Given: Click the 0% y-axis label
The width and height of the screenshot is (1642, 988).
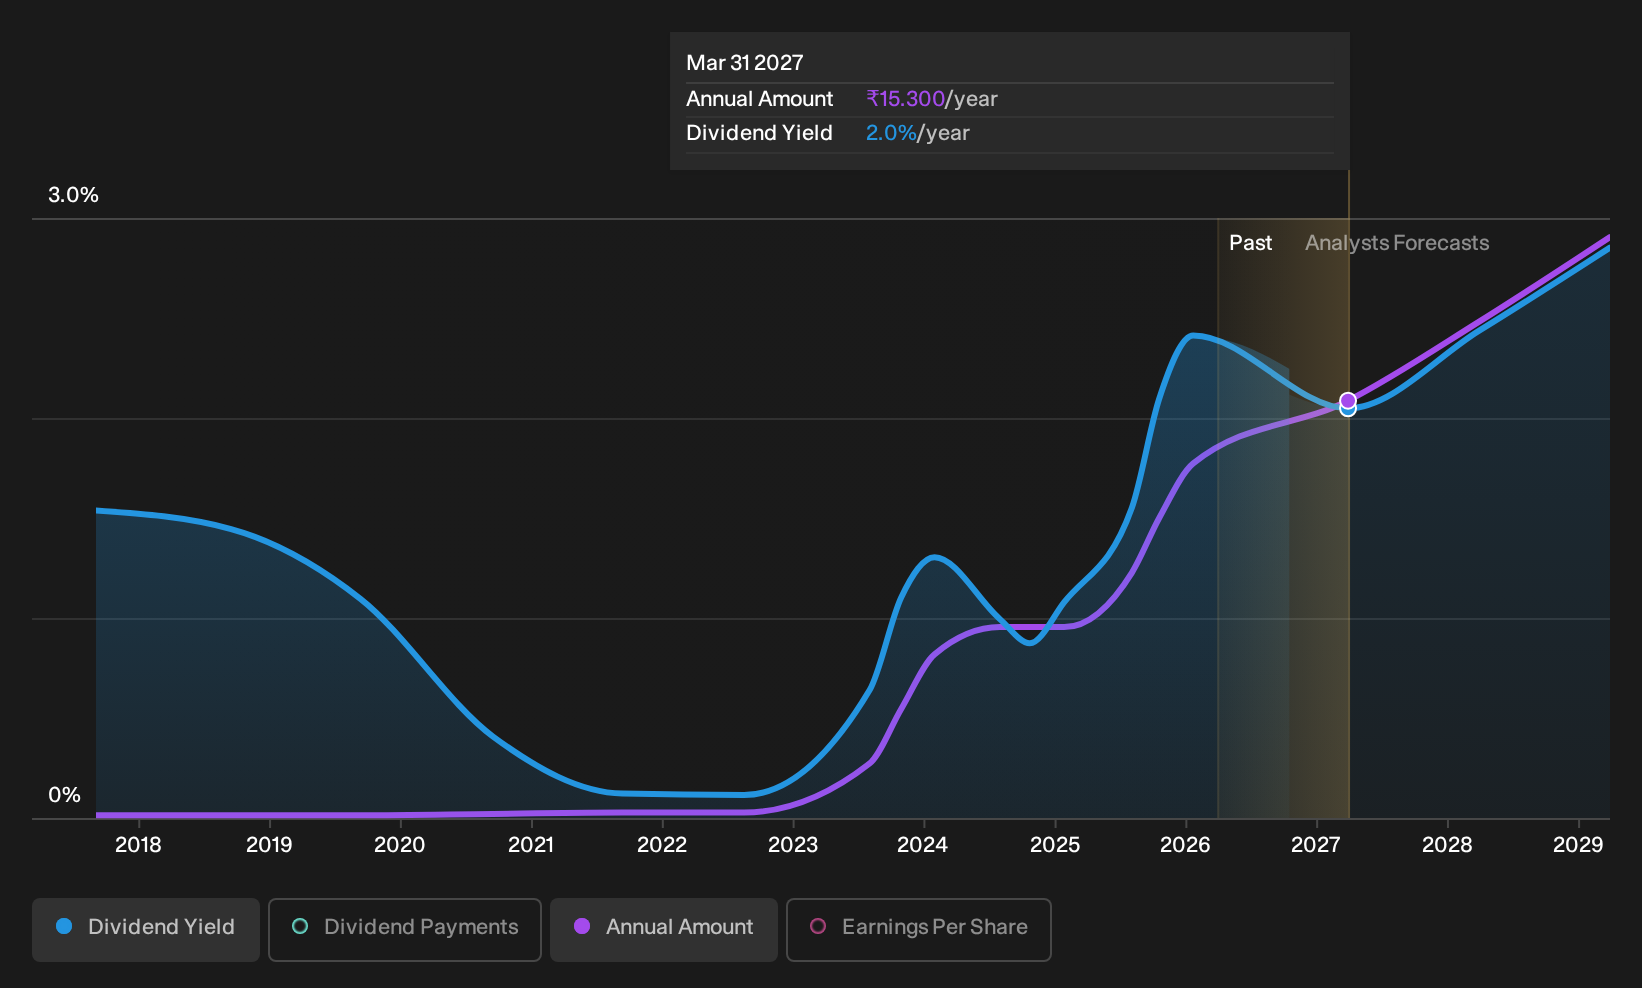Looking at the screenshot, I should click(64, 795).
